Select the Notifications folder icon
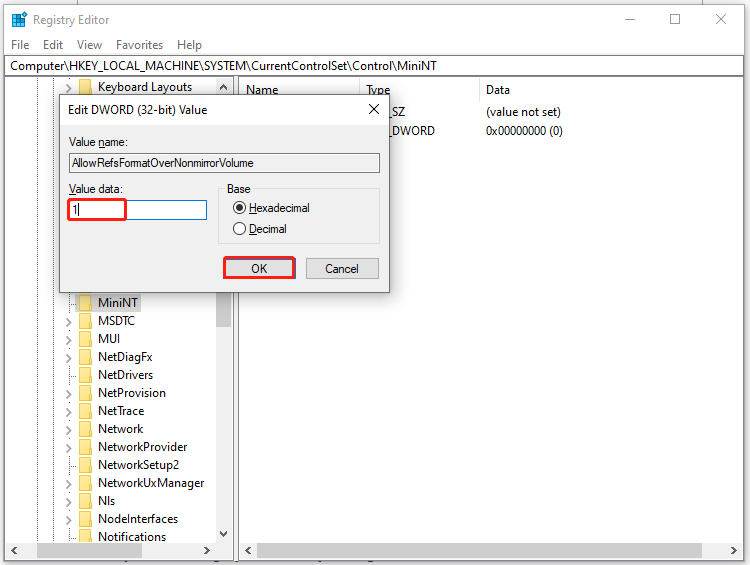Image resolution: width=750 pixels, height=565 pixels. coord(86,536)
